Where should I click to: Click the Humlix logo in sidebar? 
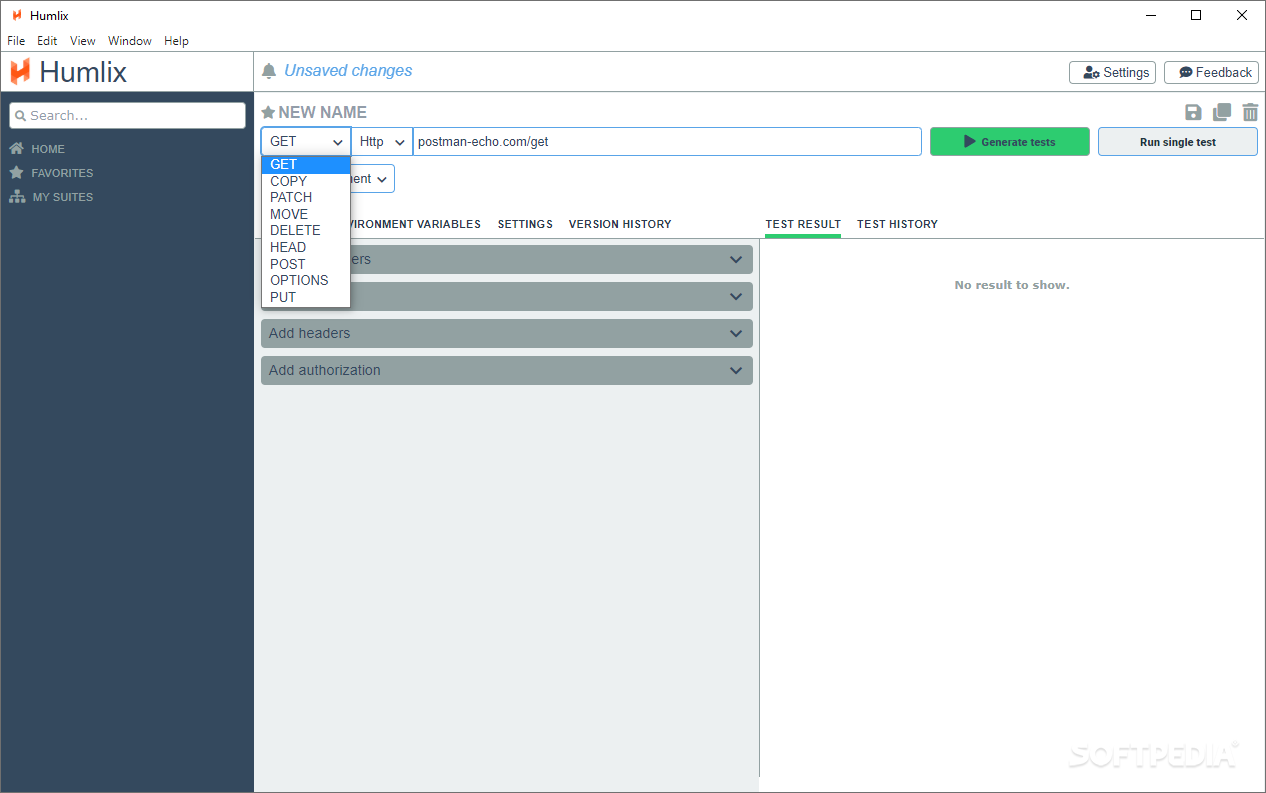(68, 72)
